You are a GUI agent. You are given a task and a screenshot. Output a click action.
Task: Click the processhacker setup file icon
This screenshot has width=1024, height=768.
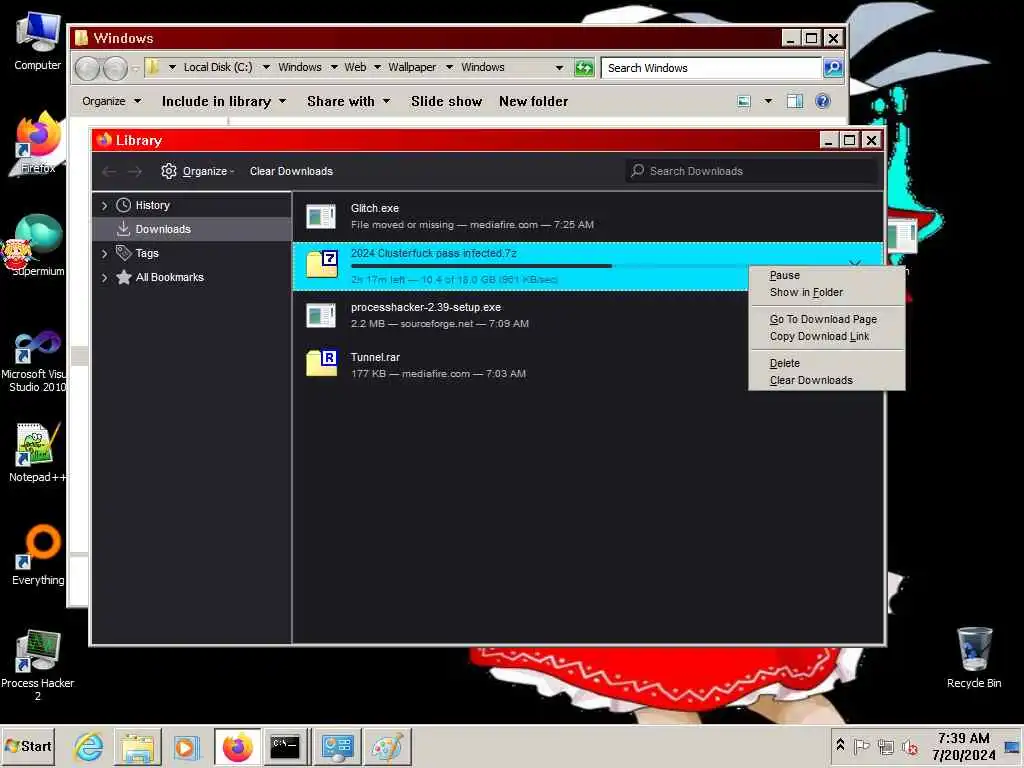click(321, 315)
